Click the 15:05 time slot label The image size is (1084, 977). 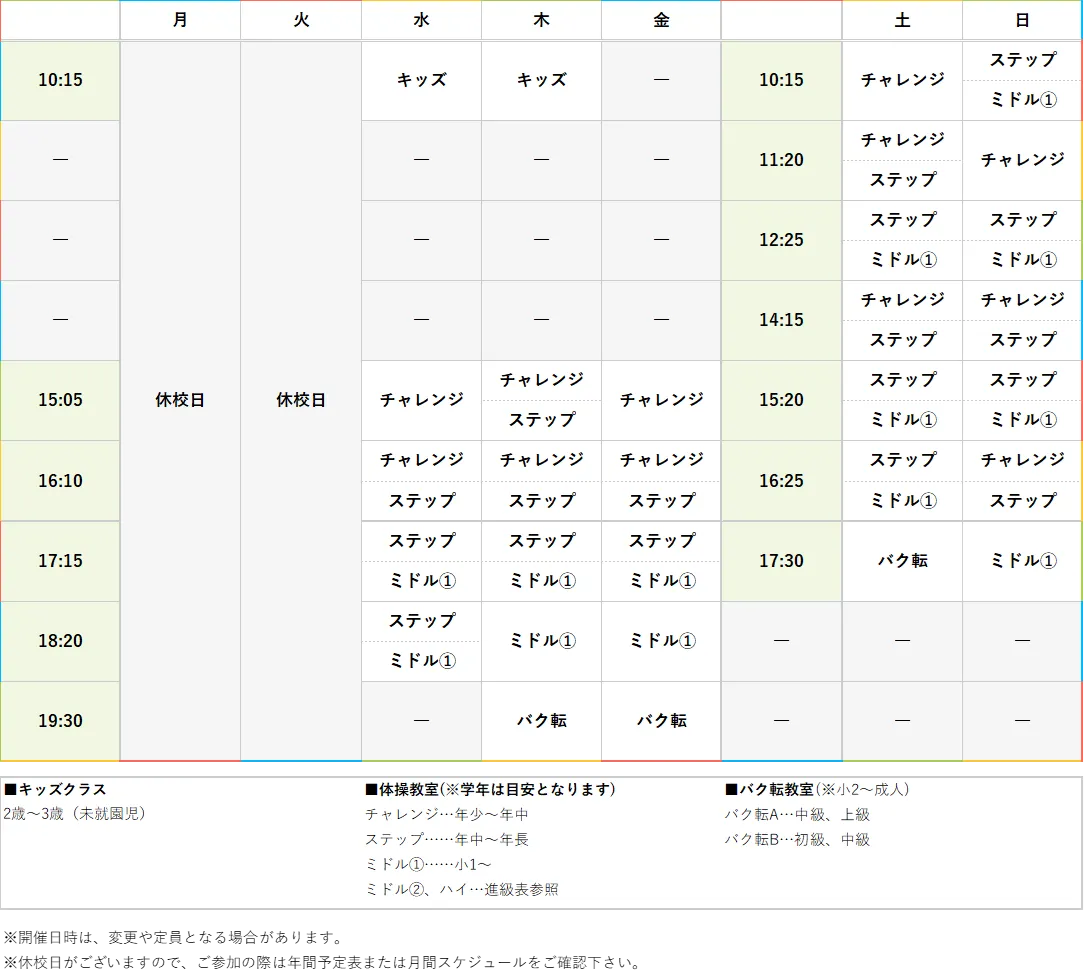[x=60, y=400]
